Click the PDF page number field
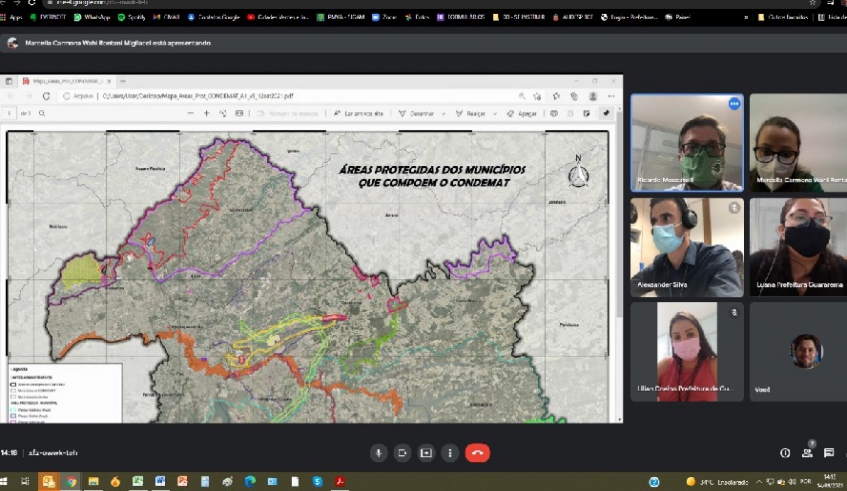 pos(9,113)
